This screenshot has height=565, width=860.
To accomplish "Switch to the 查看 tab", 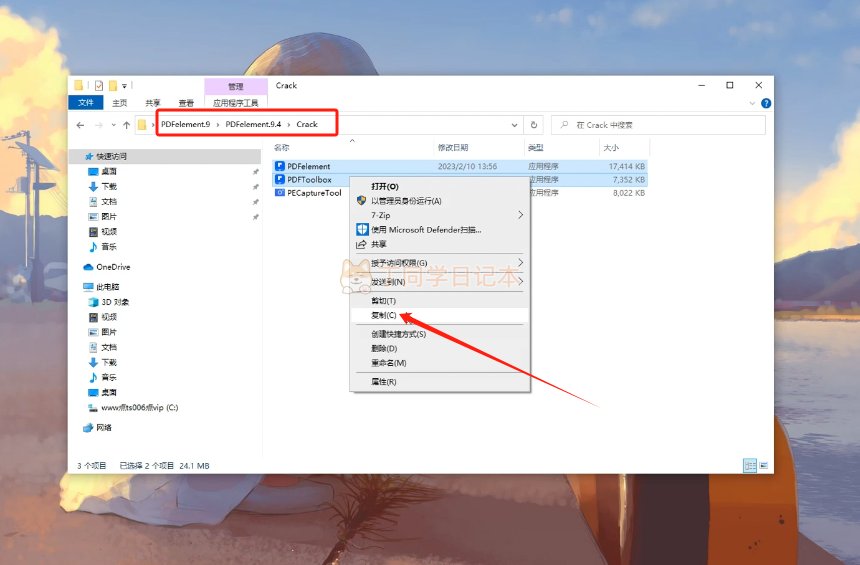I will tap(186, 103).
